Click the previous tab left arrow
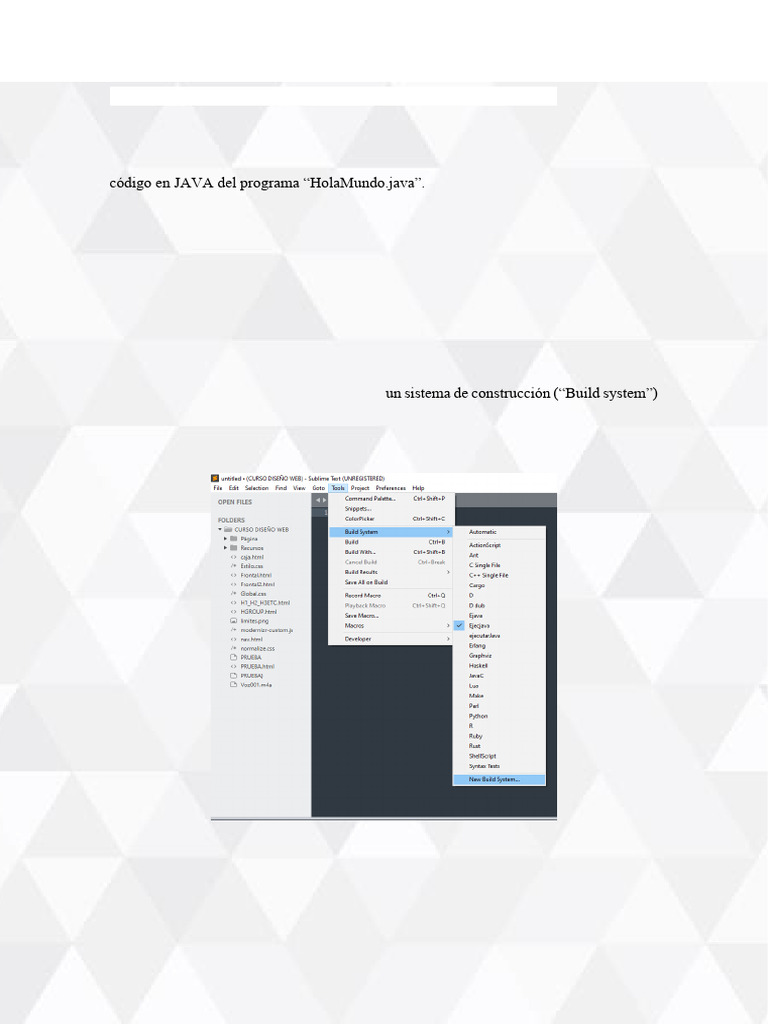 [317, 500]
